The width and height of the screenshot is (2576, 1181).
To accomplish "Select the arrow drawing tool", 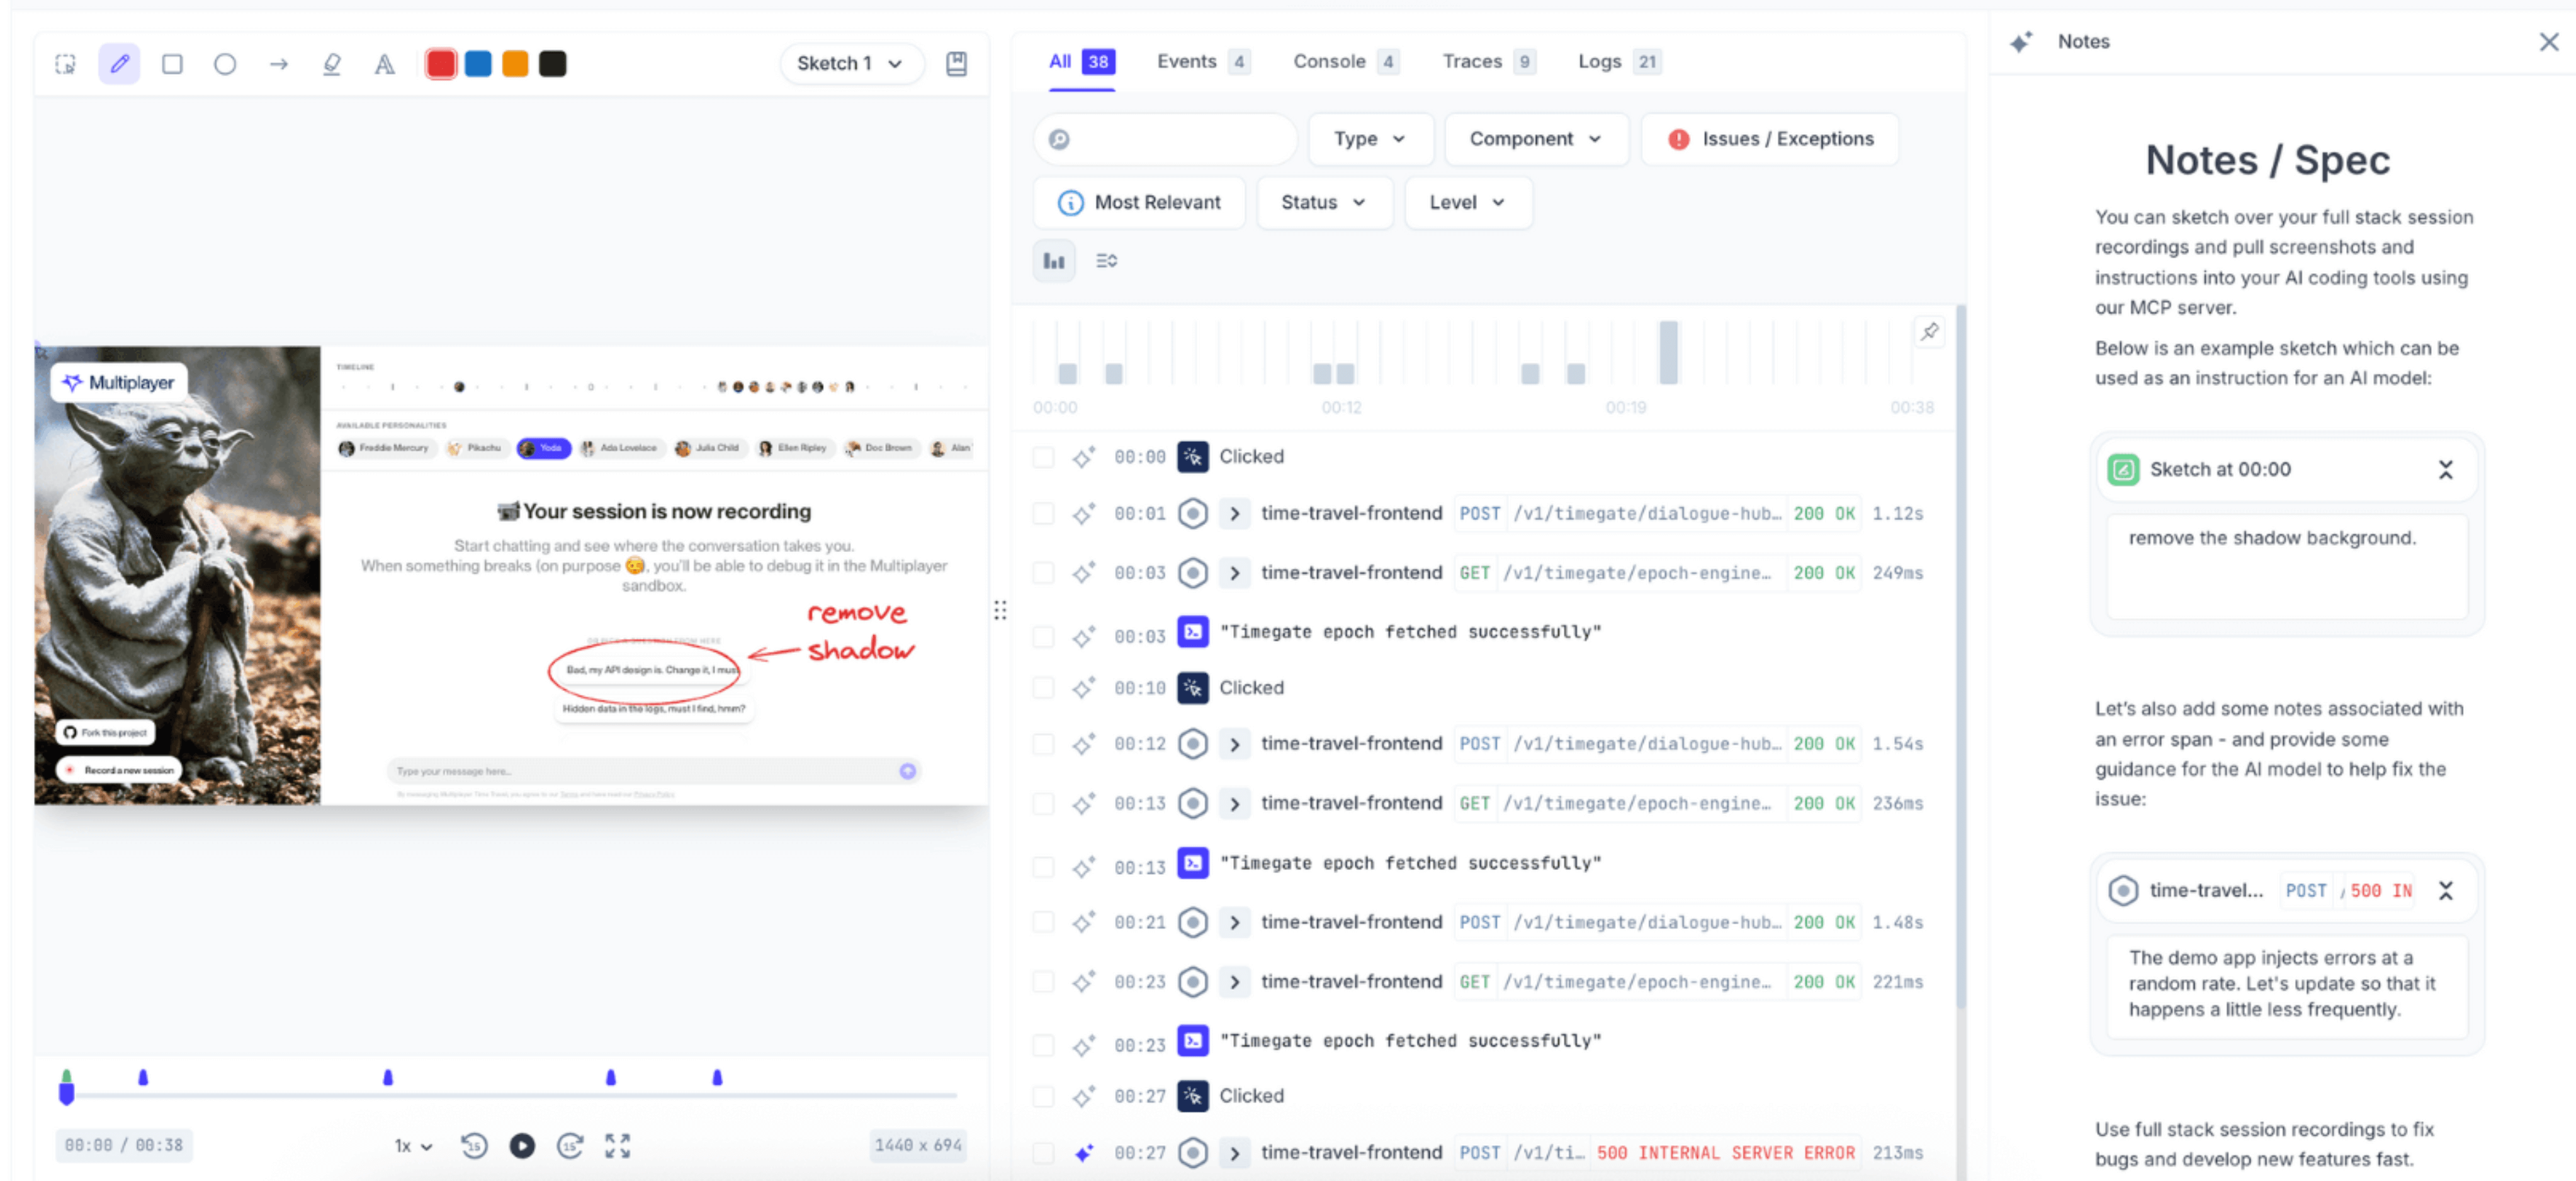I will (278, 64).
